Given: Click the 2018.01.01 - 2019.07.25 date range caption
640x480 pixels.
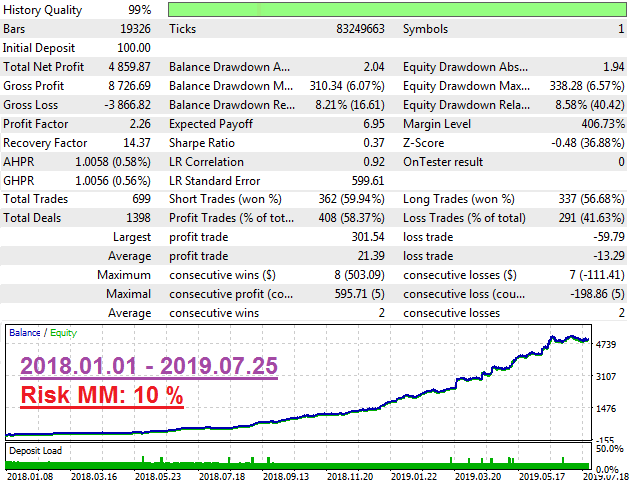Looking at the screenshot, I should [x=149, y=366].
